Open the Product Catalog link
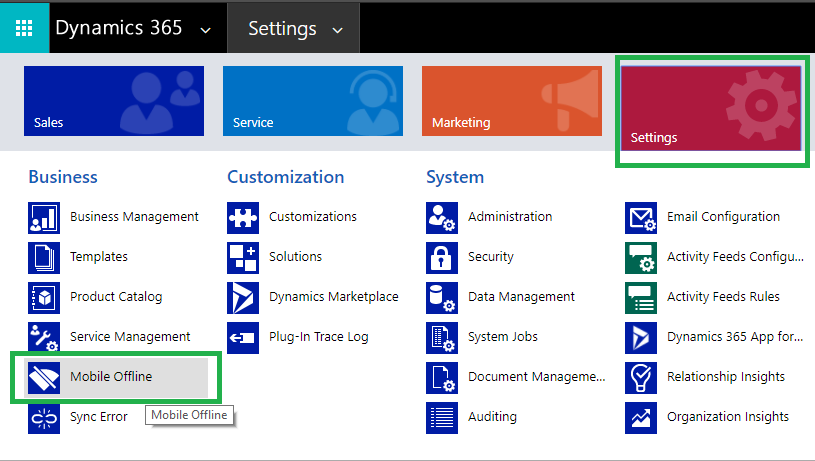The image size is (815, 461). 116,297
